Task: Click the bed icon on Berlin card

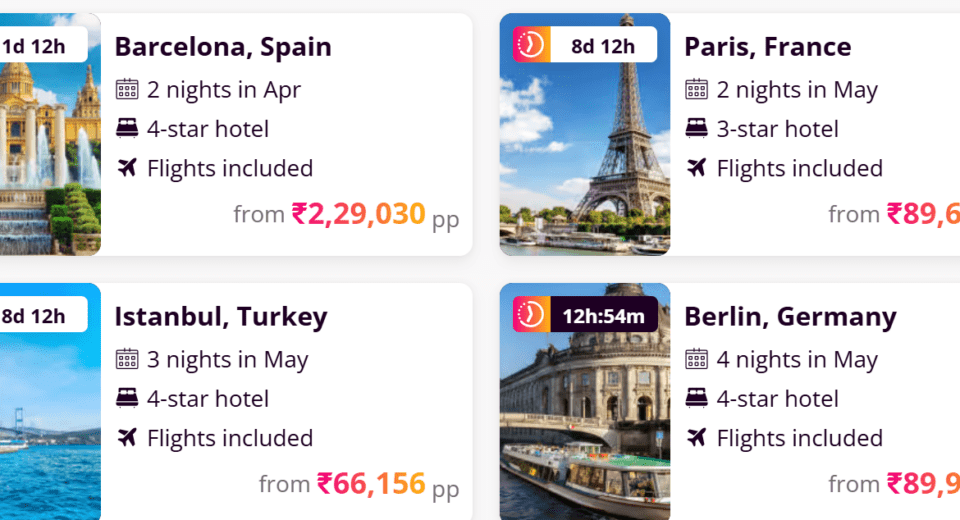Action: 697,399
